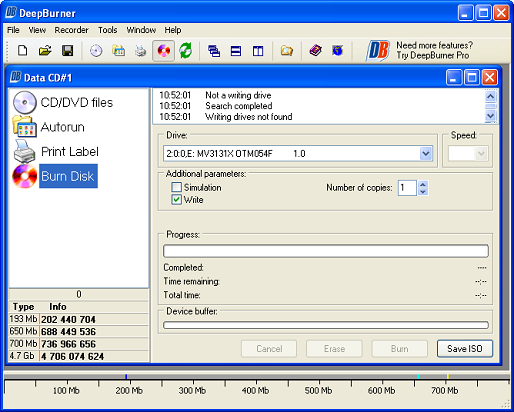
Task: Select Print Label in the left panel
Action: point(56,152)
